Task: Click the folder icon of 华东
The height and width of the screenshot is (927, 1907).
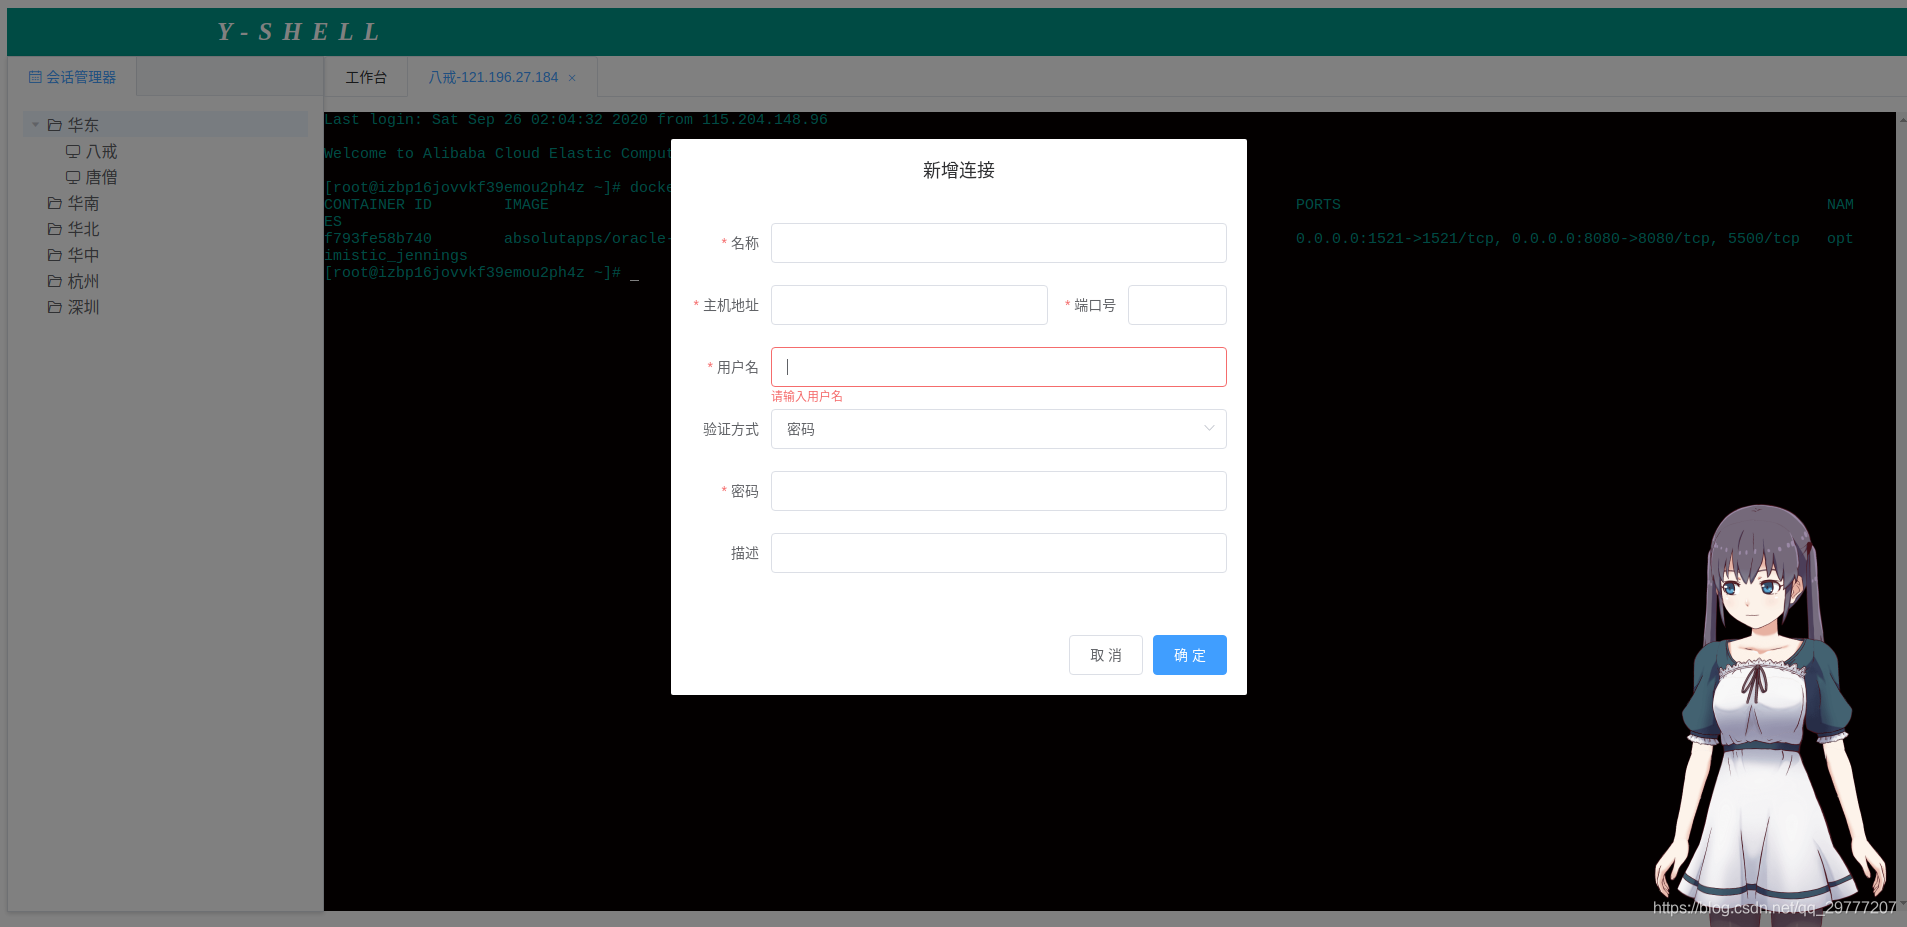Action: 53,124
